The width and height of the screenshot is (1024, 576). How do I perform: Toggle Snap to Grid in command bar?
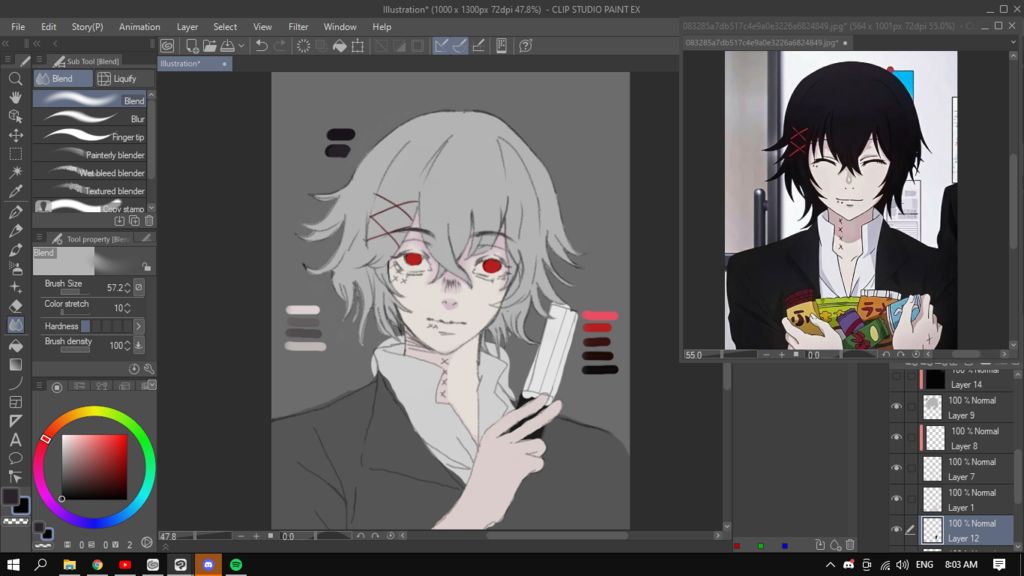click(478, 46)
